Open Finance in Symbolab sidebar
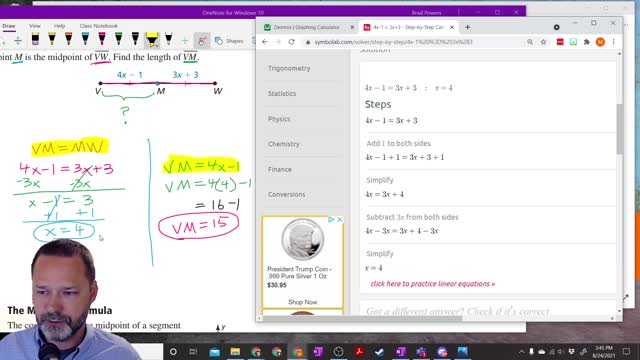This screenshot has width=640, height=360. click(280, 169)
